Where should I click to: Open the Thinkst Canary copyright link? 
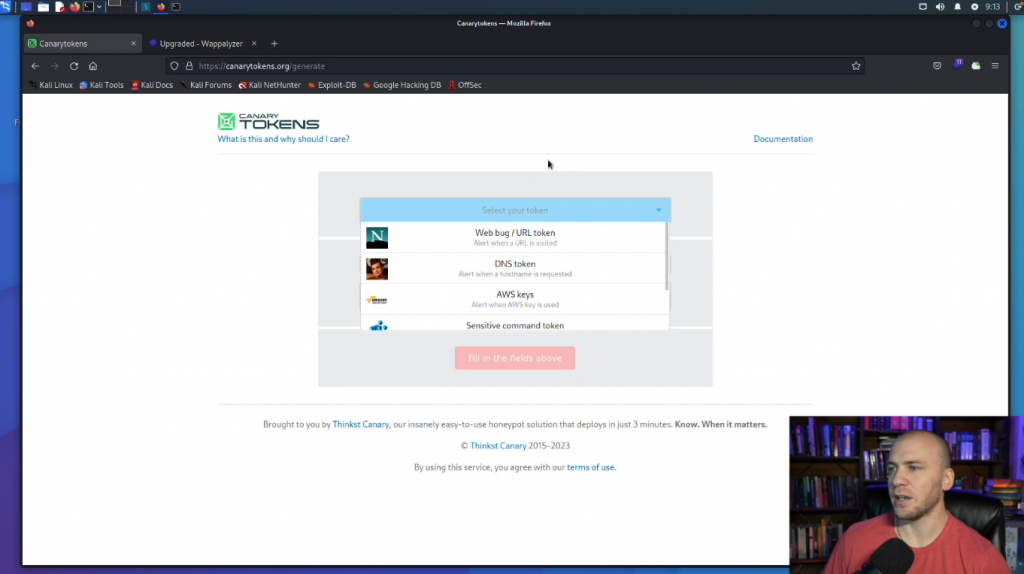pos(498,445)
